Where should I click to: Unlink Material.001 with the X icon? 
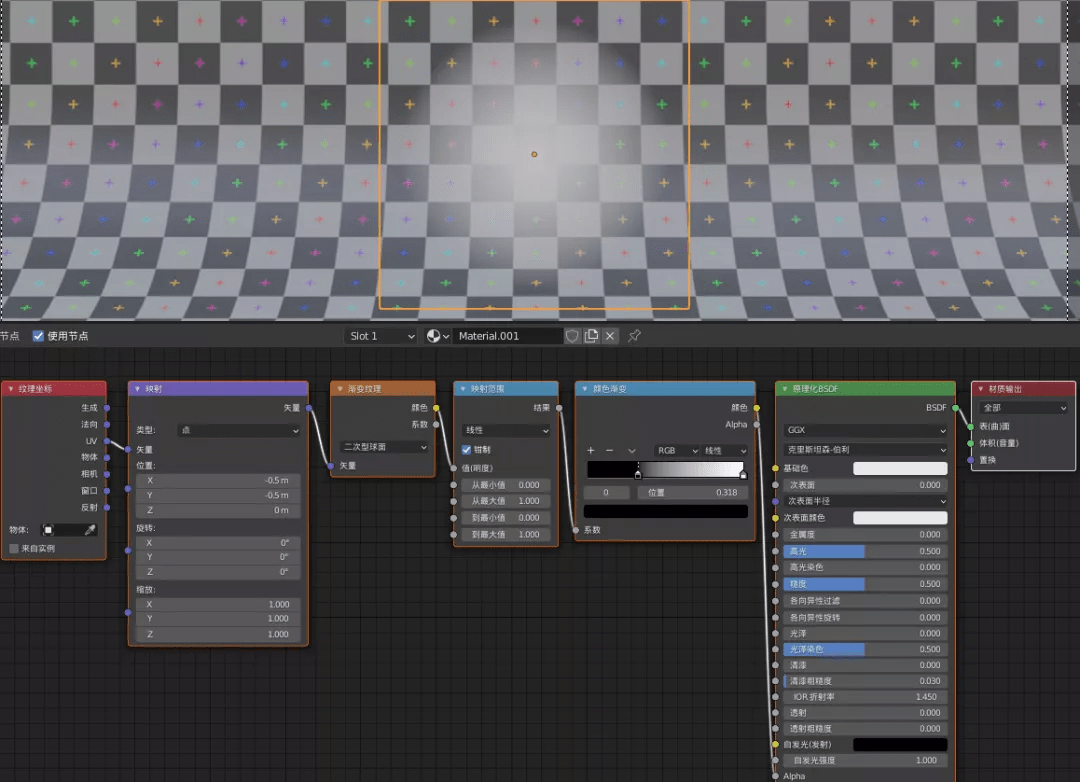pos(610,336)
